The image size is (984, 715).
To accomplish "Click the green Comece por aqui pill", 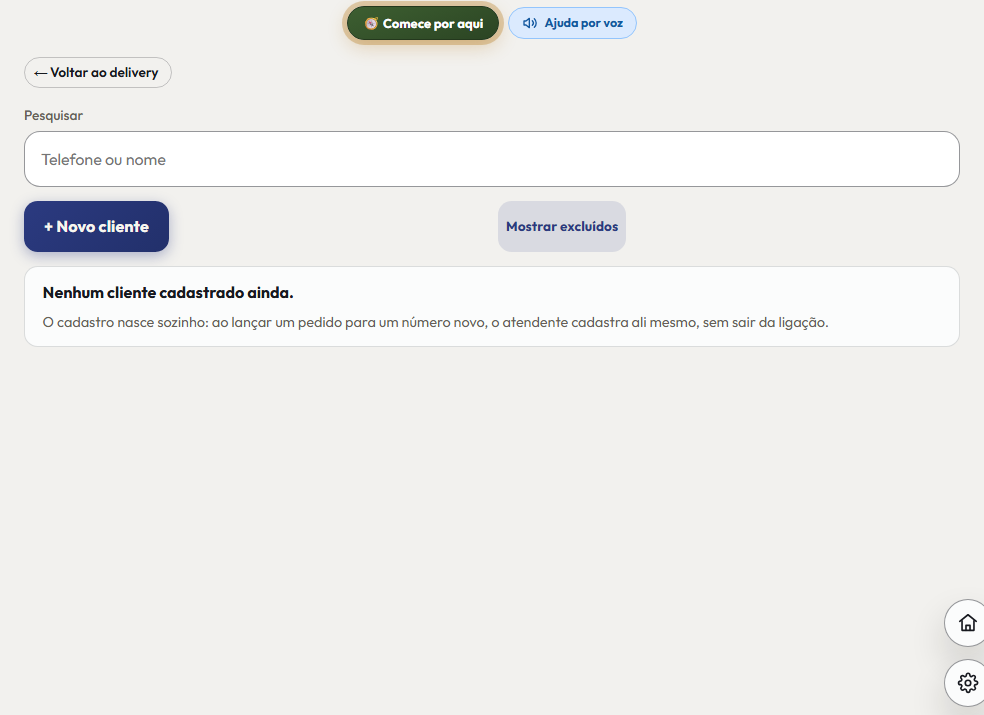I will (x=423, y=24).
